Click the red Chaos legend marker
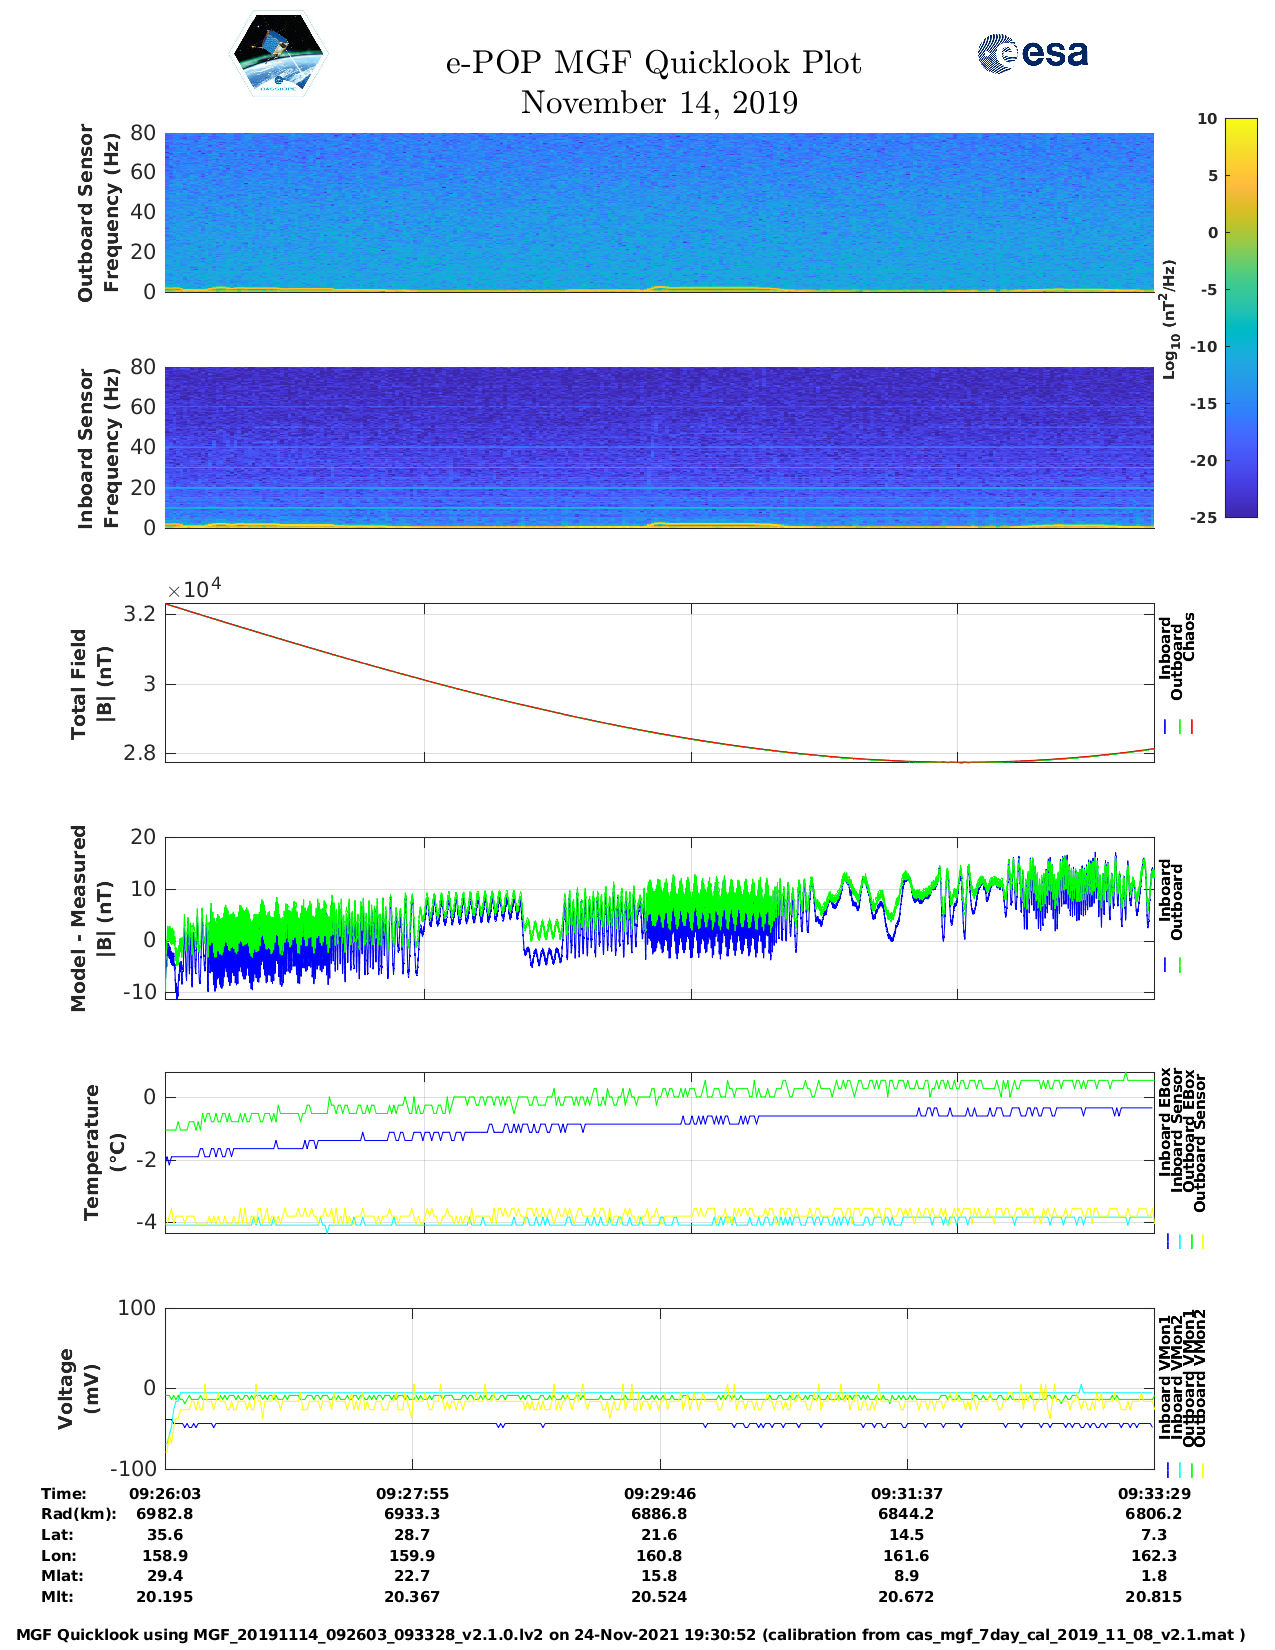1275x1650 pixels. tap(1192, 727)
